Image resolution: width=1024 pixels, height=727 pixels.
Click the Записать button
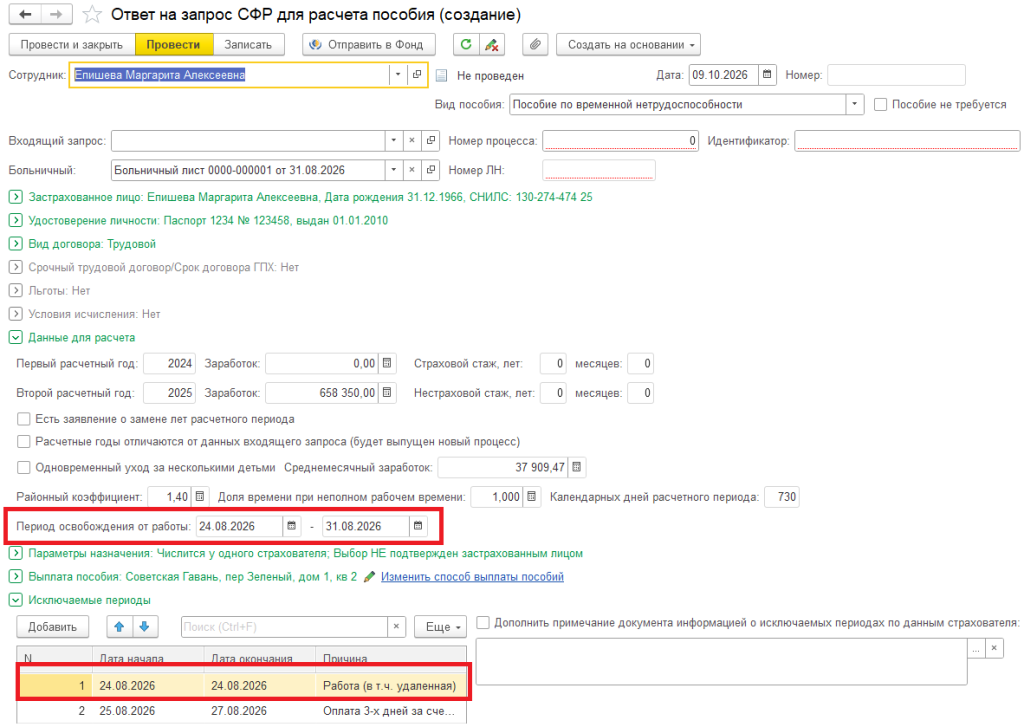tap(248, 44)
